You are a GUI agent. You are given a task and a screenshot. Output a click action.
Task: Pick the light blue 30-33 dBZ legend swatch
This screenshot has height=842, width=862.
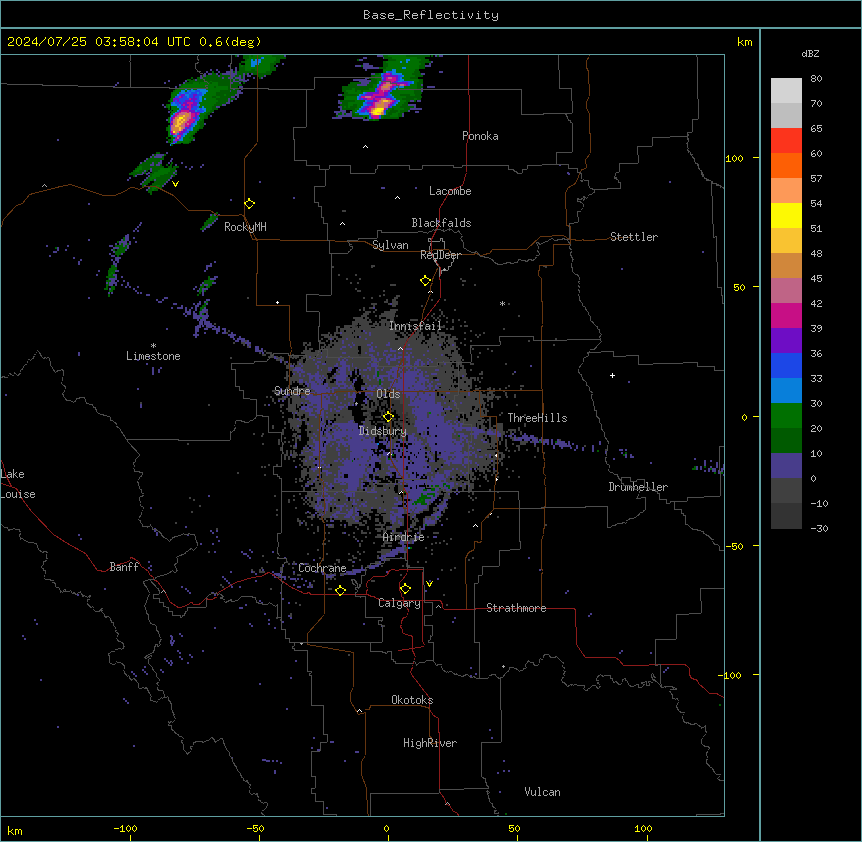786,390
